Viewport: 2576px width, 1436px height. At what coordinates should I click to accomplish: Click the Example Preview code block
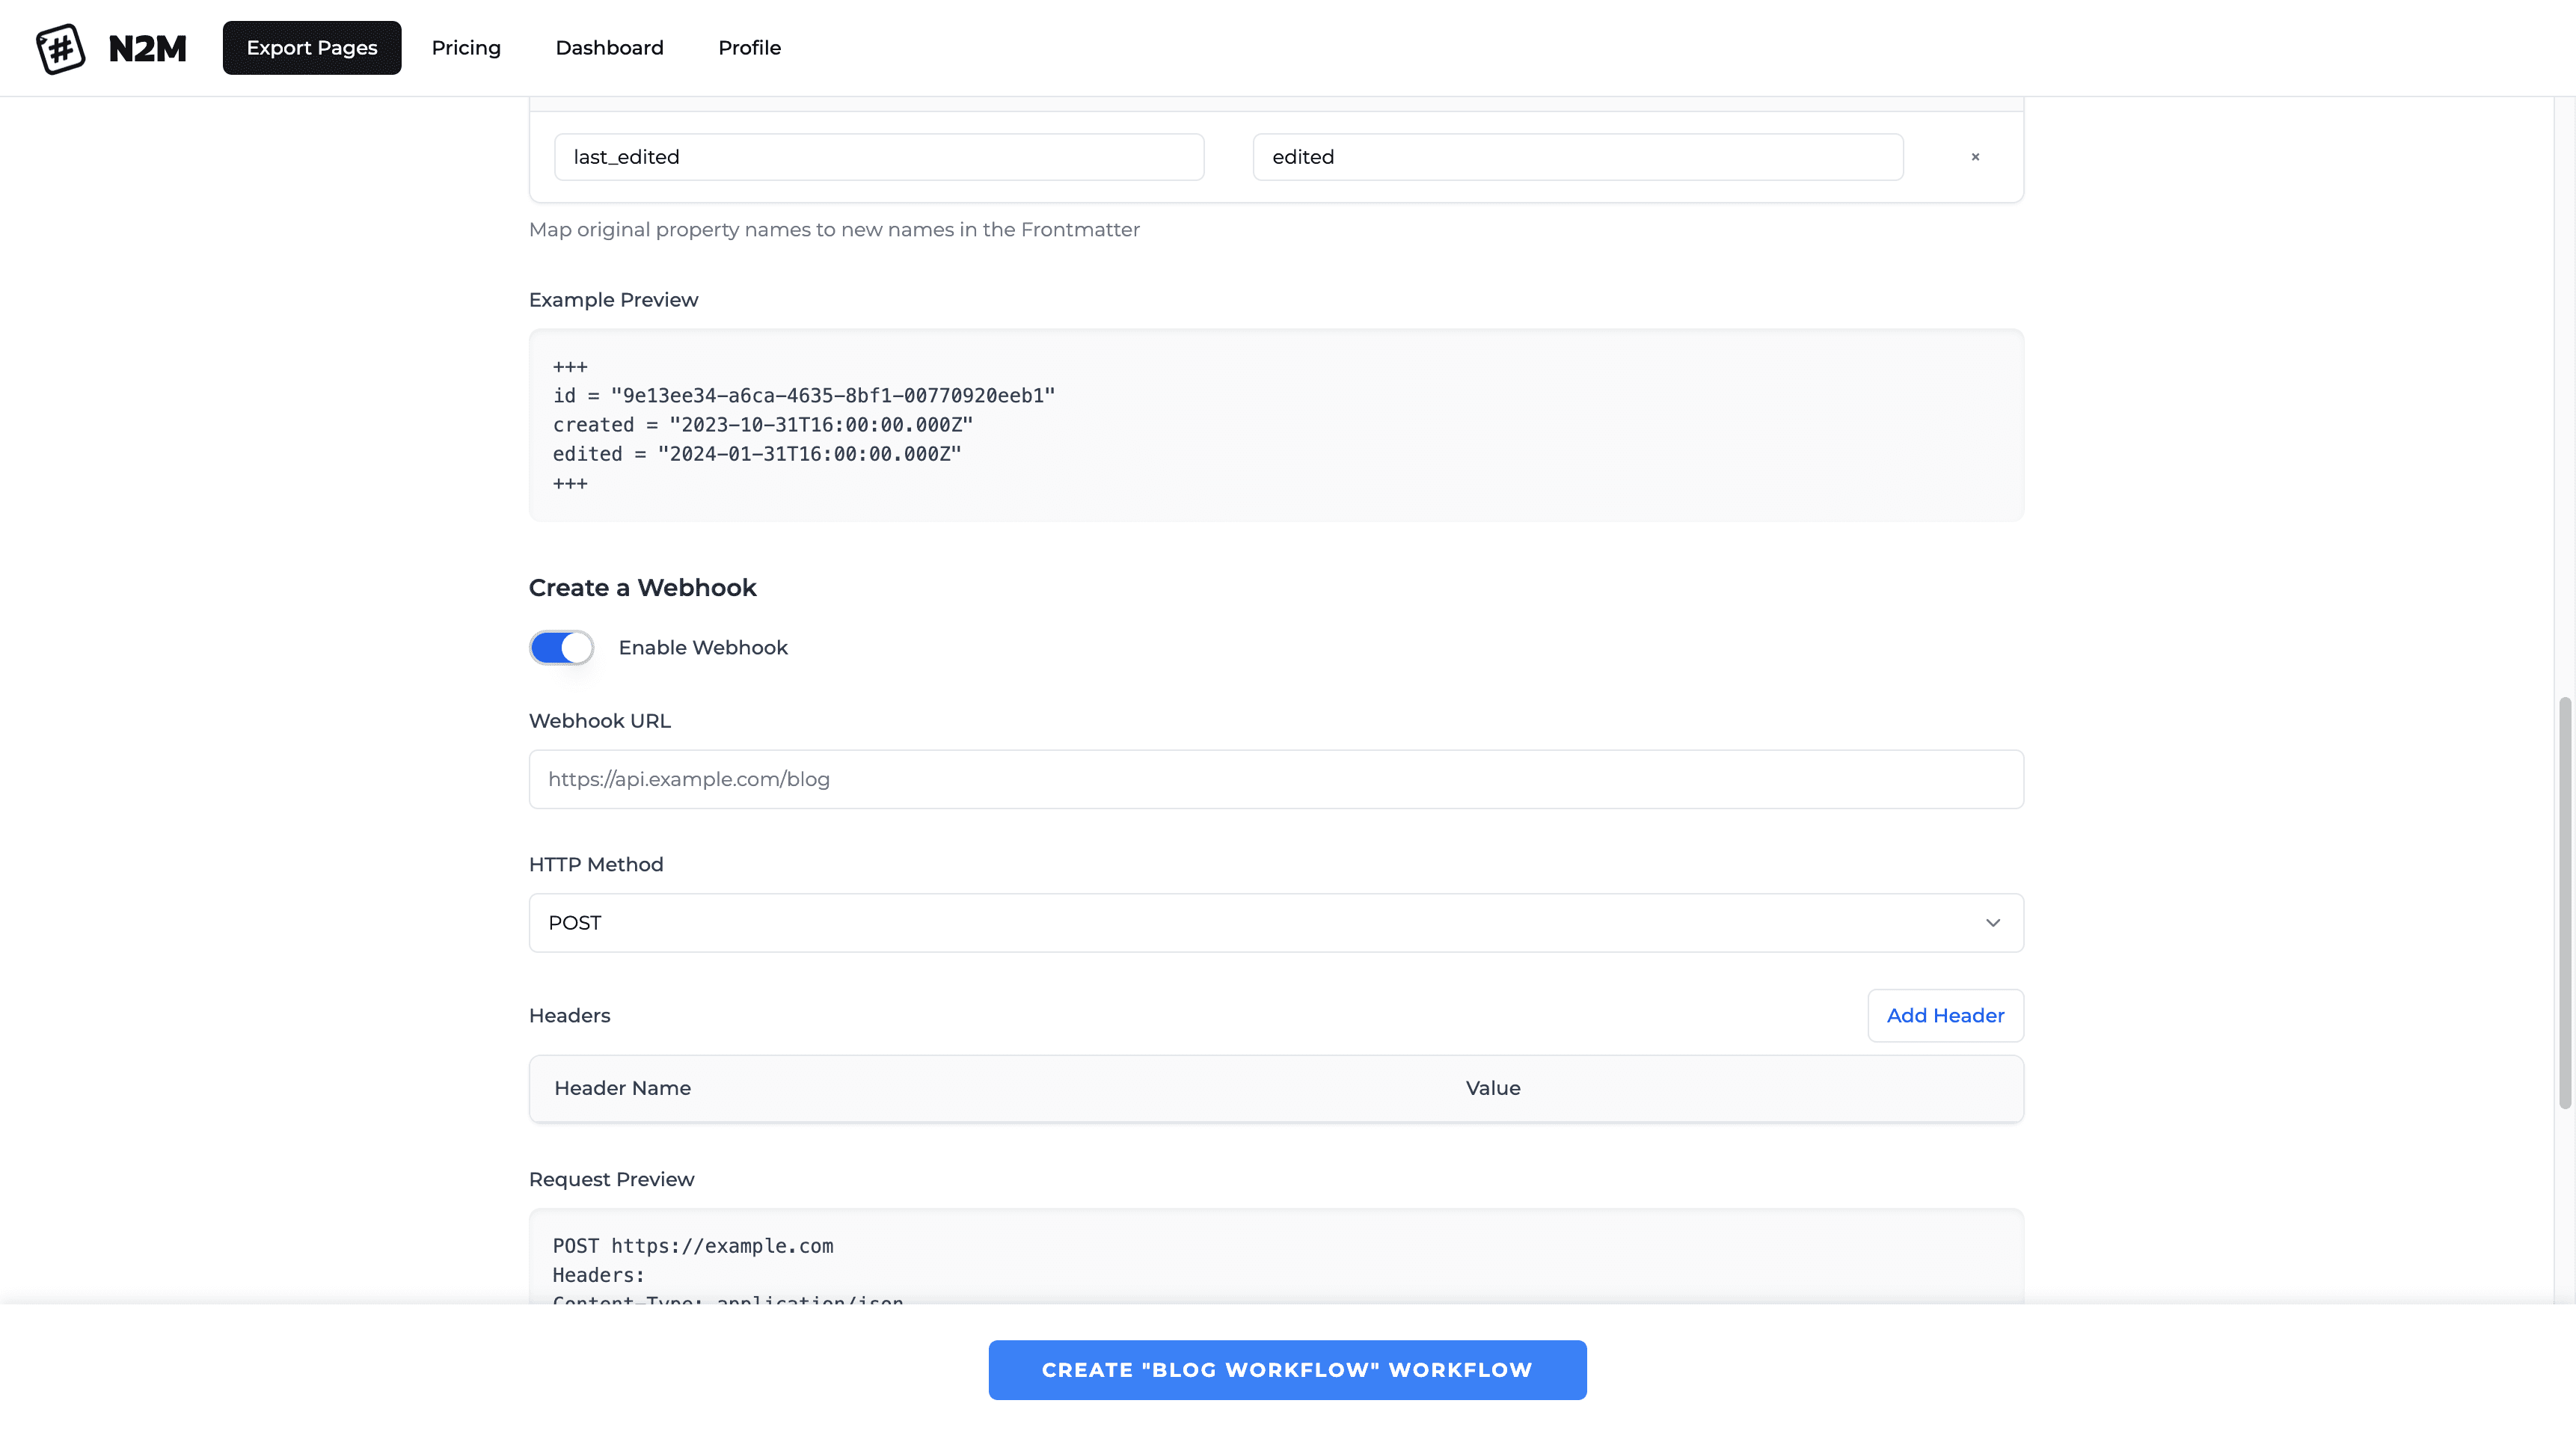[x=1275, y=425]
